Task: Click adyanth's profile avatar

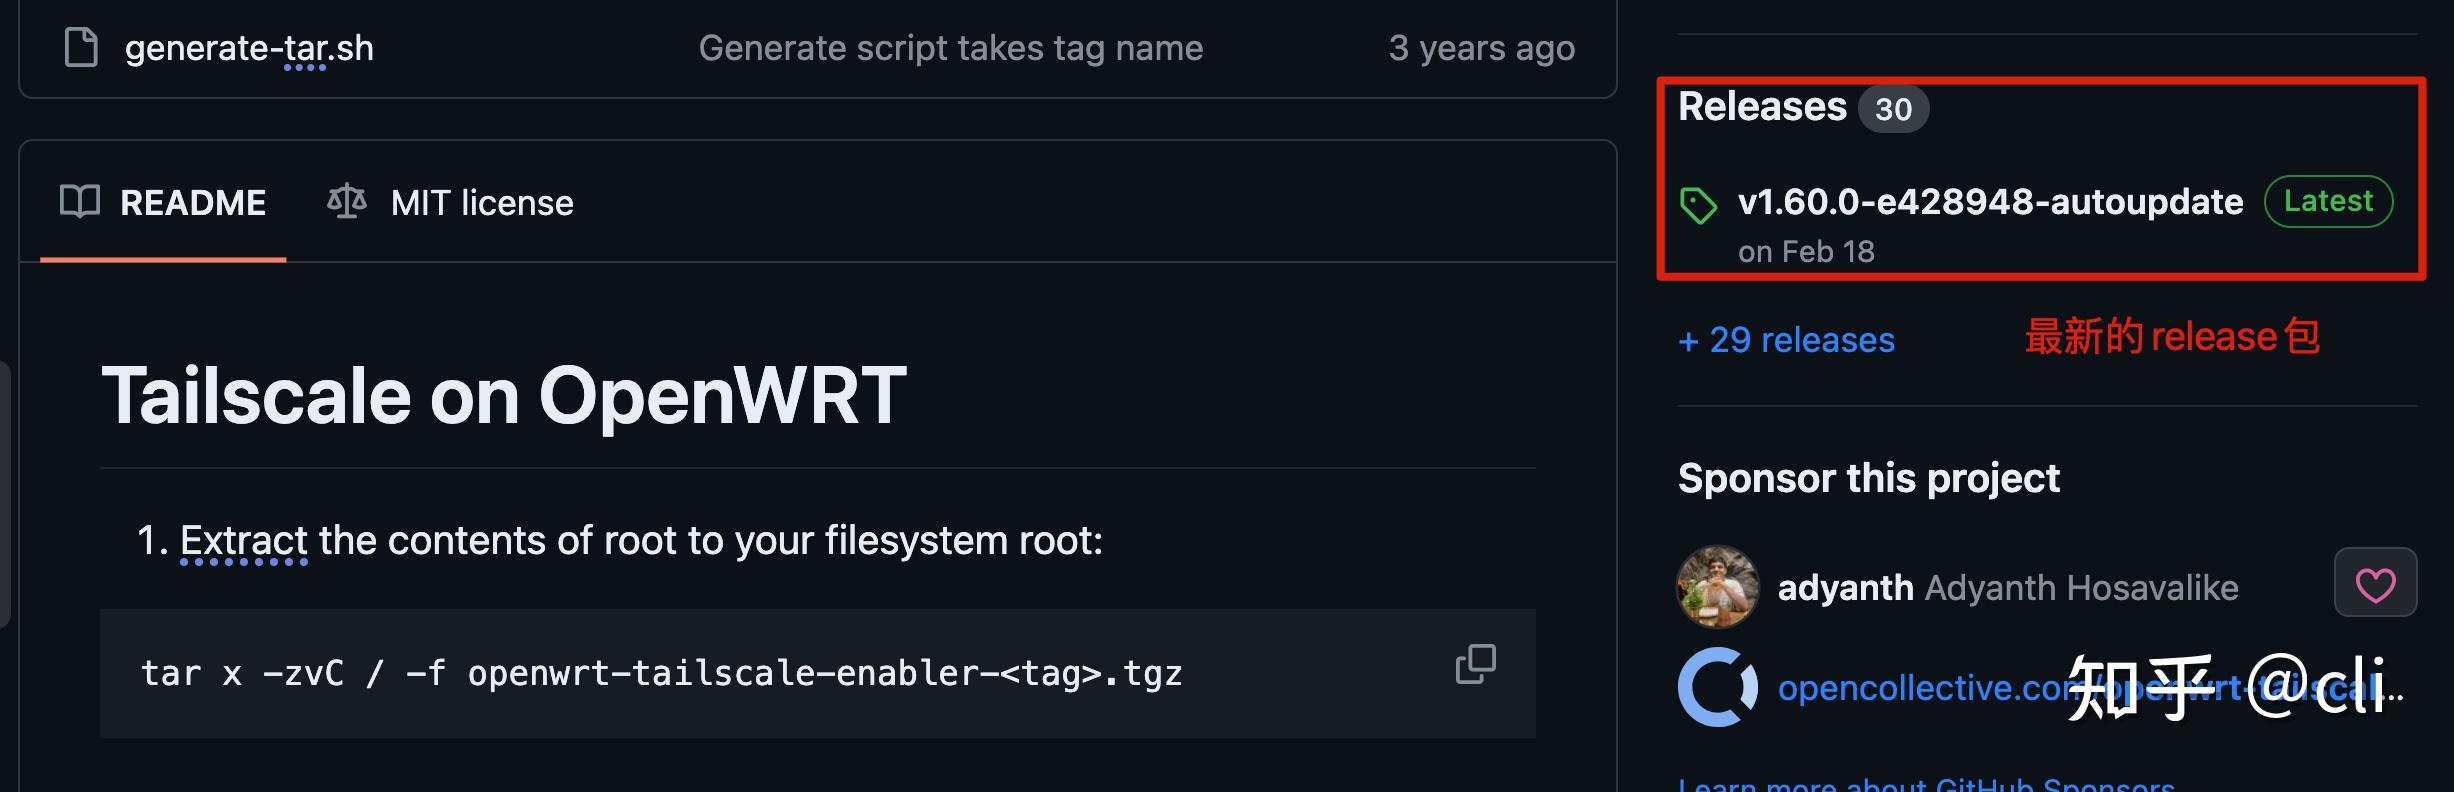Action: [1717, 587]
